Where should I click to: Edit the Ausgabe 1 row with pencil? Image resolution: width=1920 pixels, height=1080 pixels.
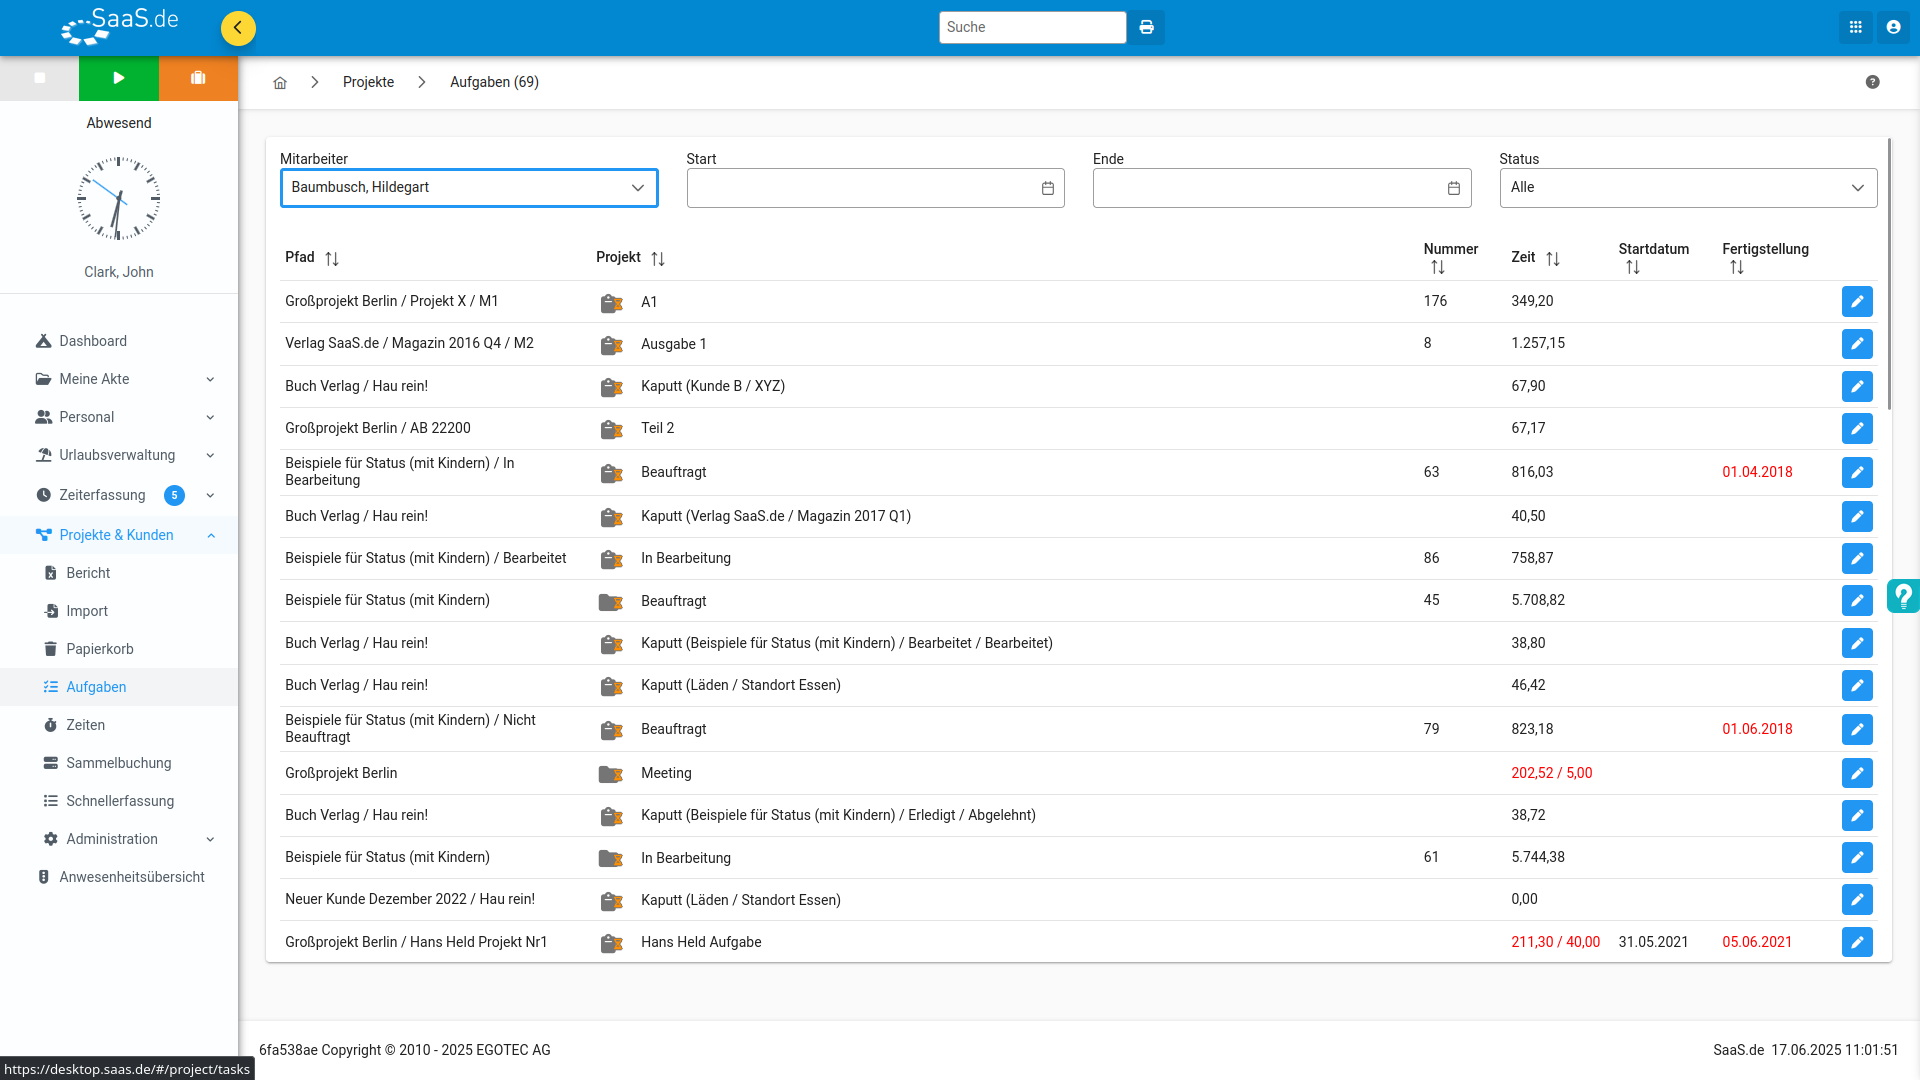click(x=1857, y=344)
